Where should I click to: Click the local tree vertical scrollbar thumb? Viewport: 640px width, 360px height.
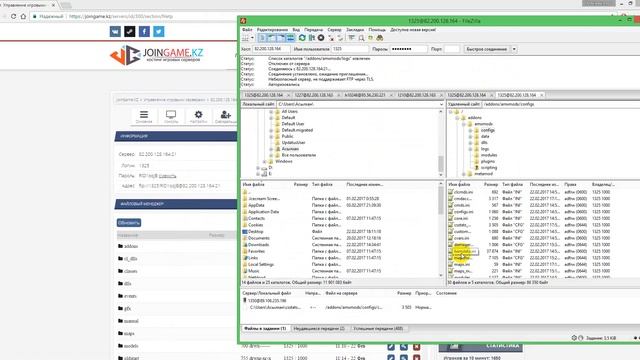441,164
